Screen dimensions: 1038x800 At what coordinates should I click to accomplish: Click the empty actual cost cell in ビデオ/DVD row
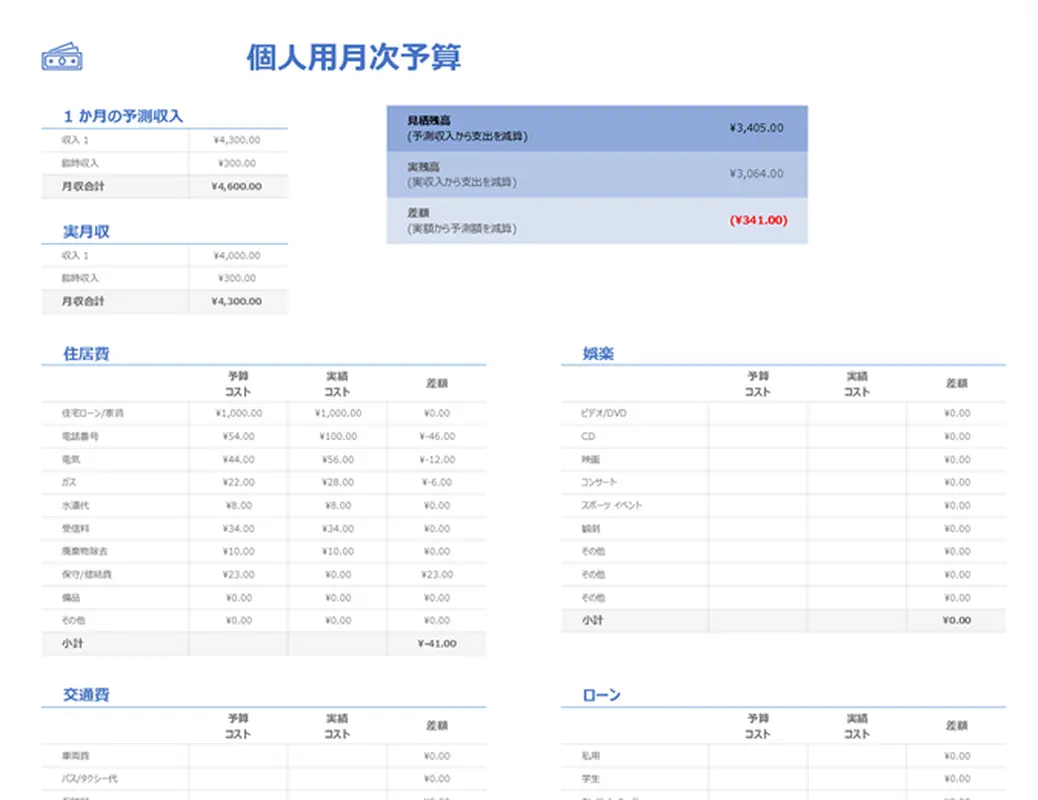(x=857, y=413)
